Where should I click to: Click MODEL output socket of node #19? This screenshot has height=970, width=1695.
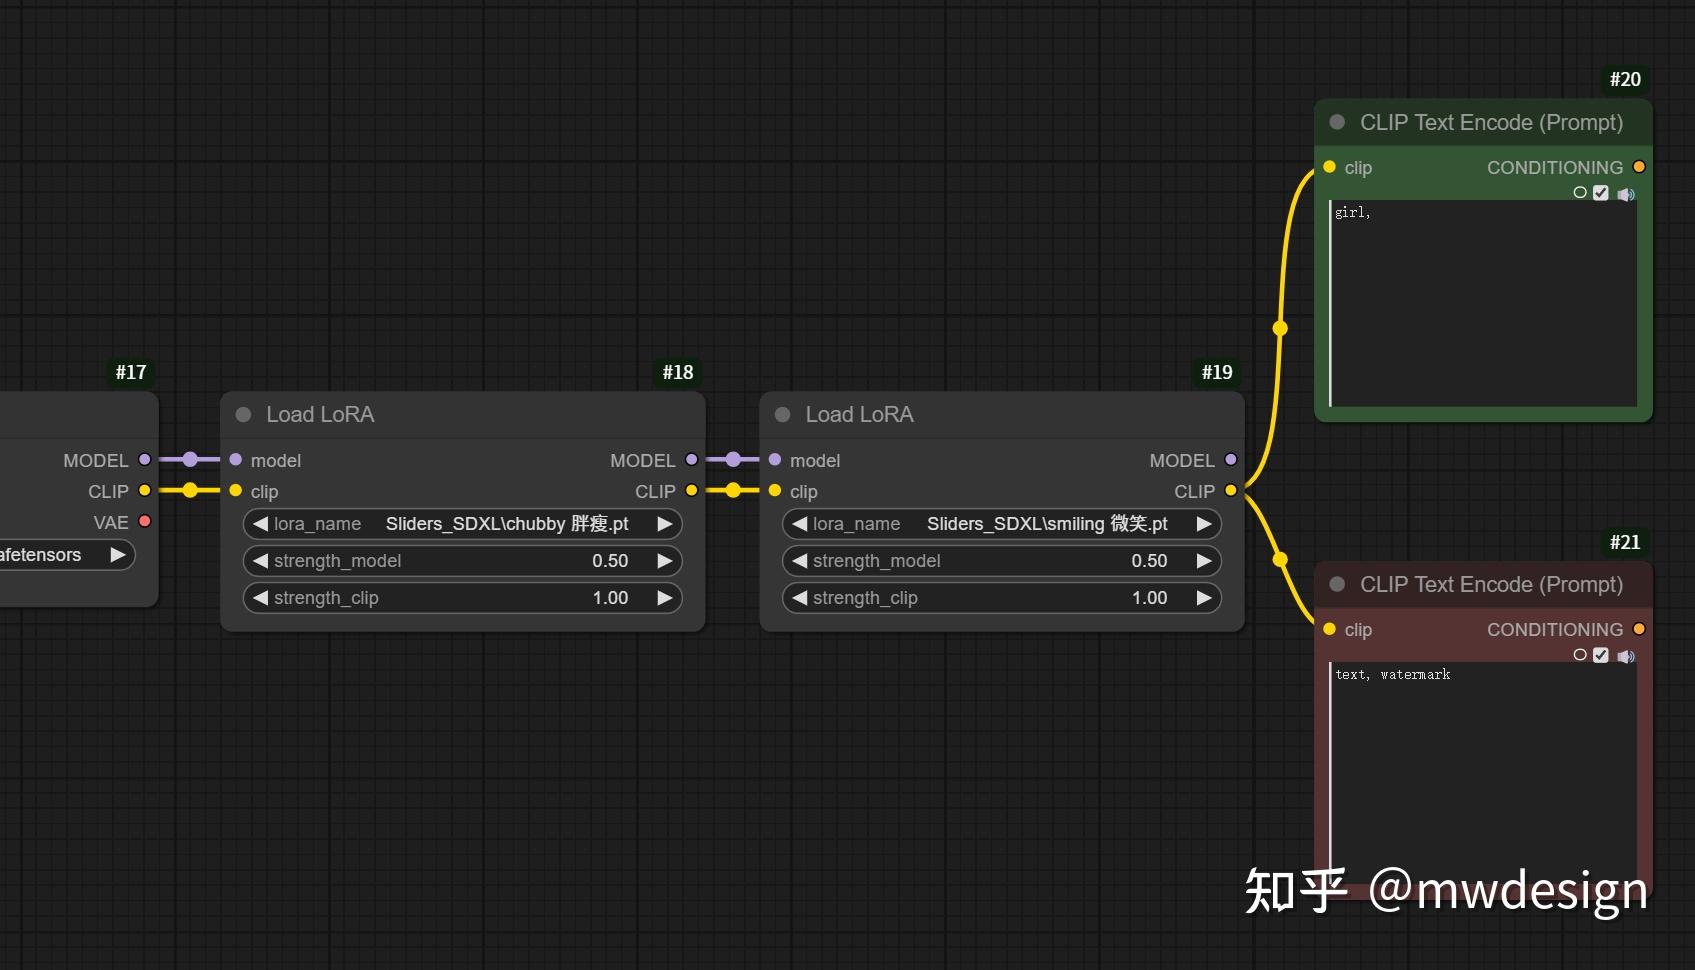(x=1231, y=460)
